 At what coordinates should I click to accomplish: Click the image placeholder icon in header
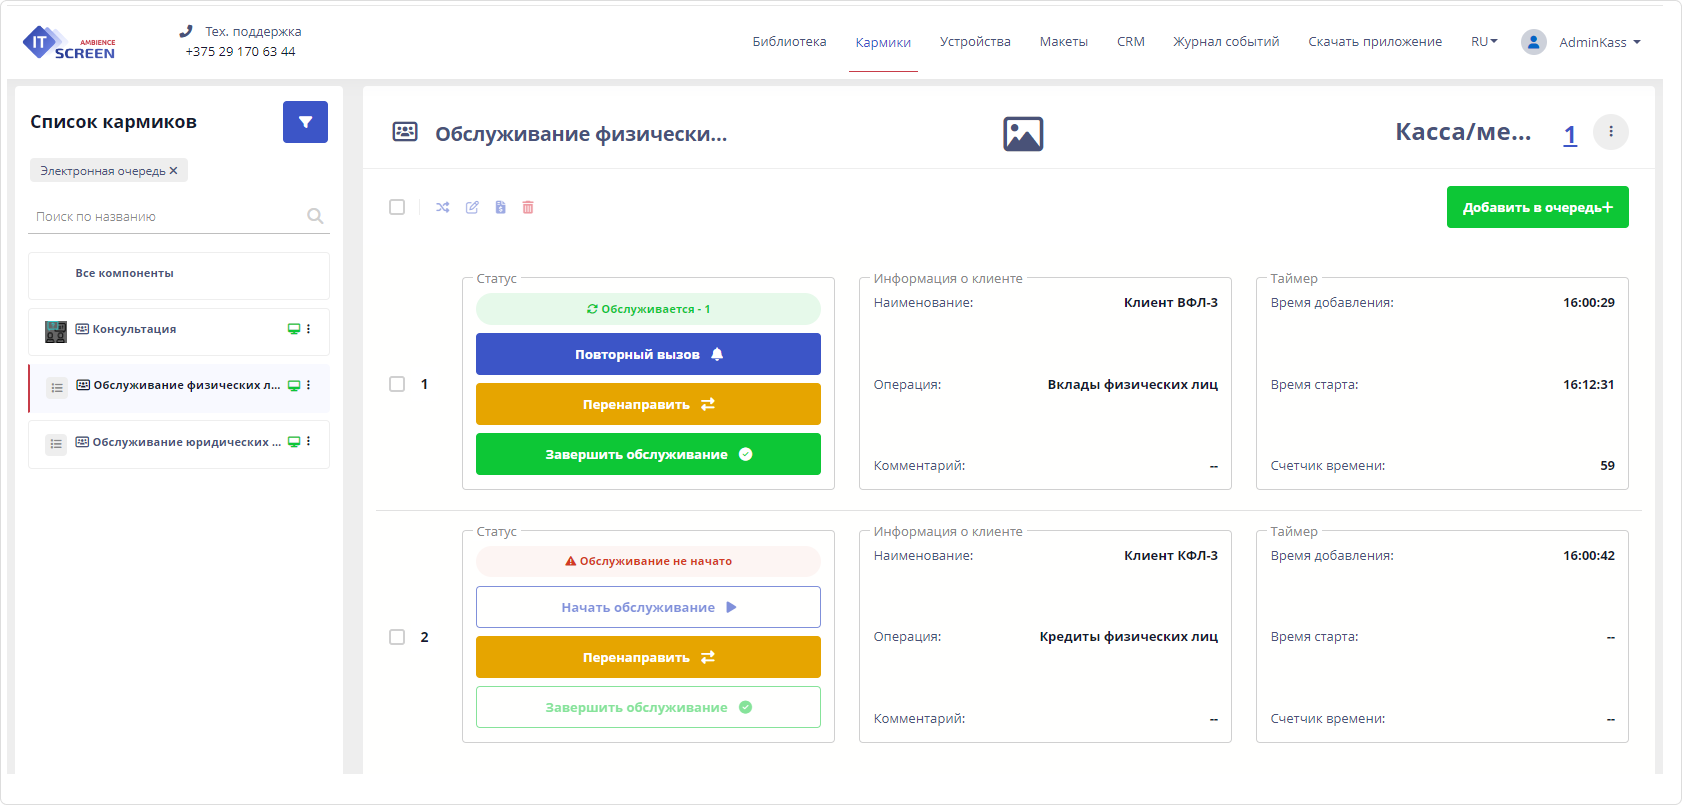(1023, 134)
